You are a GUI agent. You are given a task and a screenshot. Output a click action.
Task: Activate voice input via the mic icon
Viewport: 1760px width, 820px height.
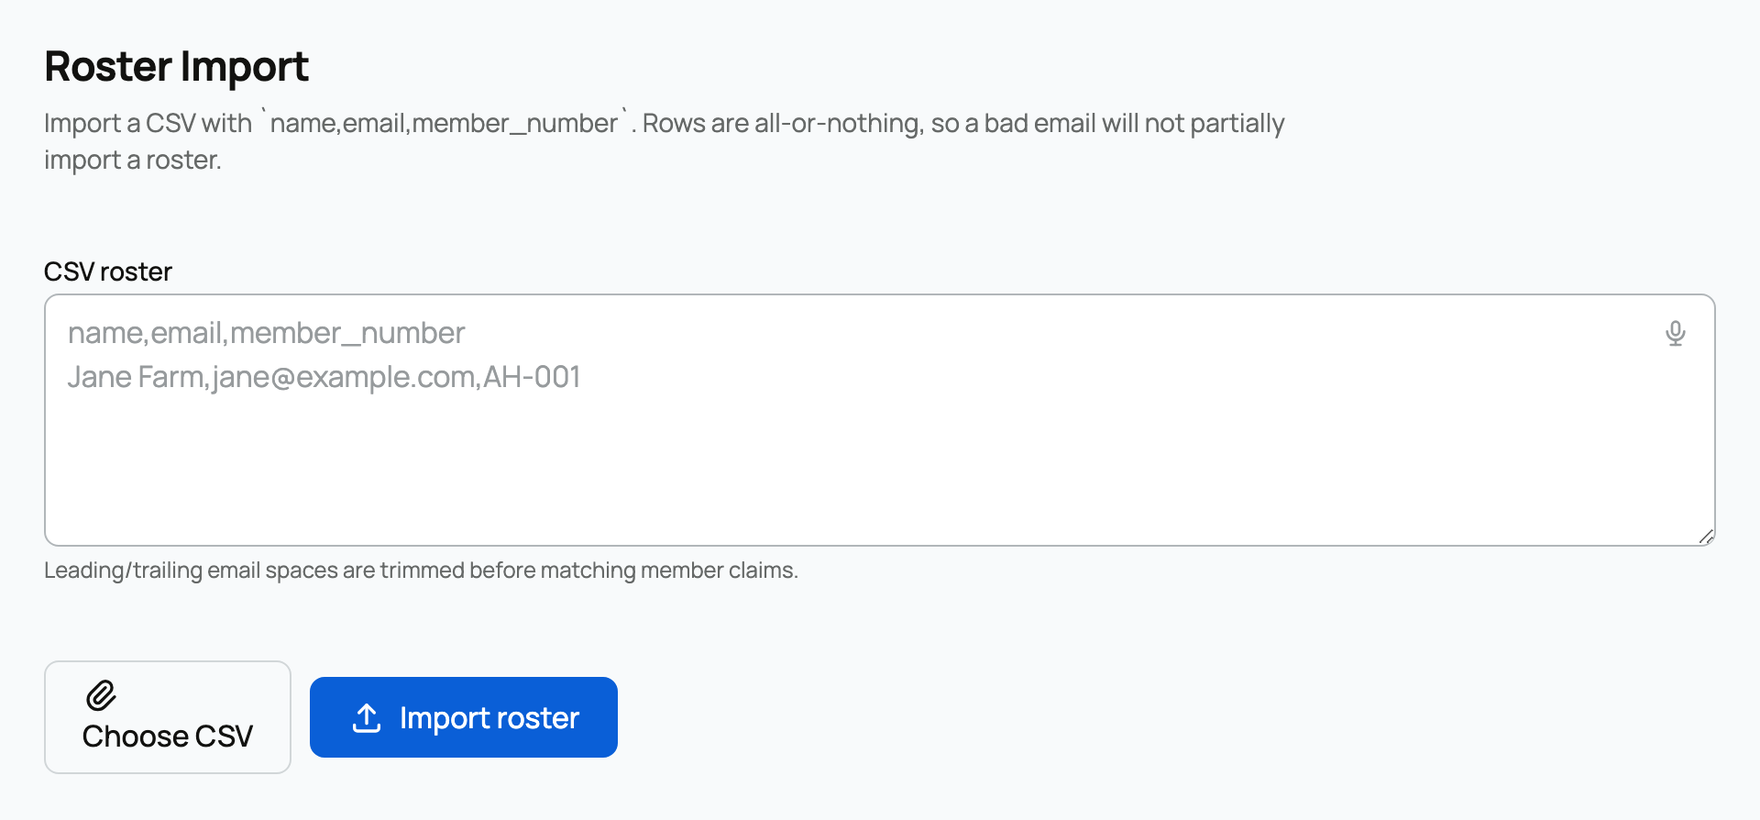pos(1675,333)
